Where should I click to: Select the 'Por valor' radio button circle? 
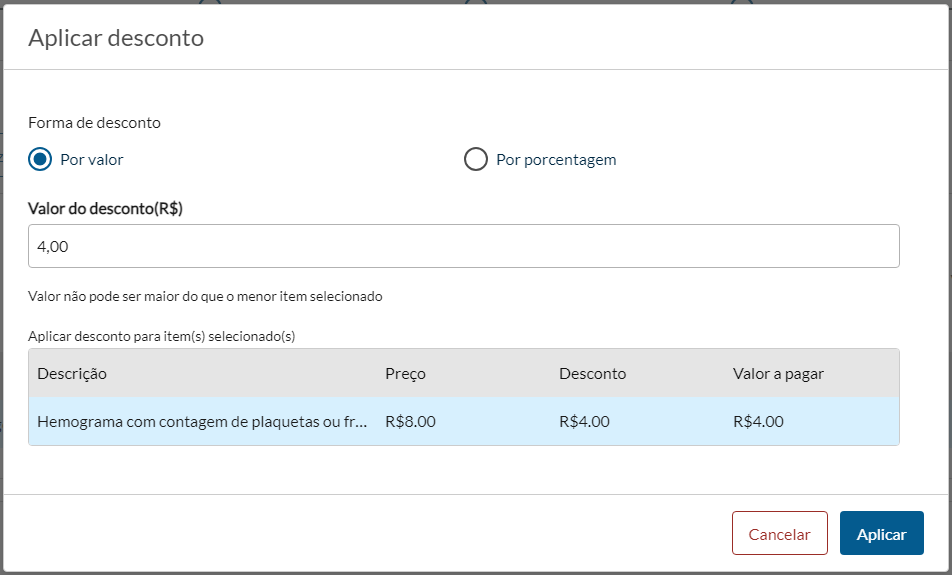40,159
